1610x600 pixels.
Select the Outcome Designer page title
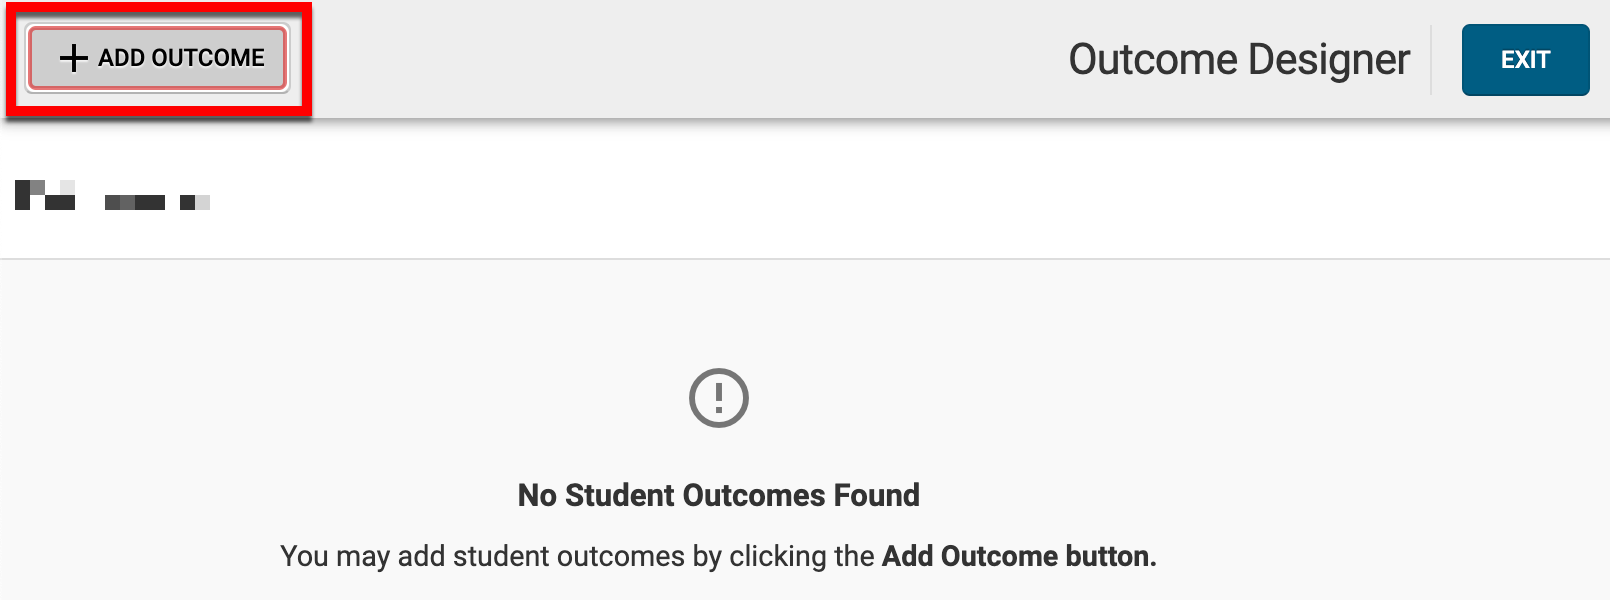[x=1239, y=60]
